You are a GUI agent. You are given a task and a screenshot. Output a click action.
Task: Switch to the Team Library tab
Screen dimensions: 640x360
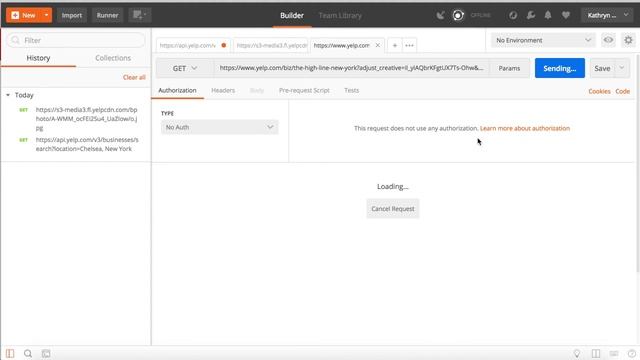point(340,16)
